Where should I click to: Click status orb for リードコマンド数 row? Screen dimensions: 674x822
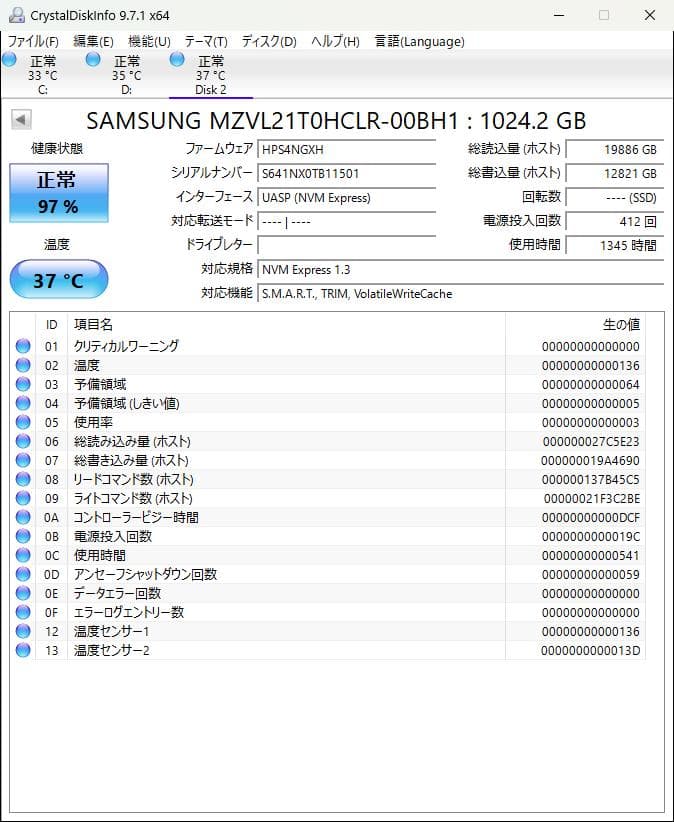tap(23, 479)
